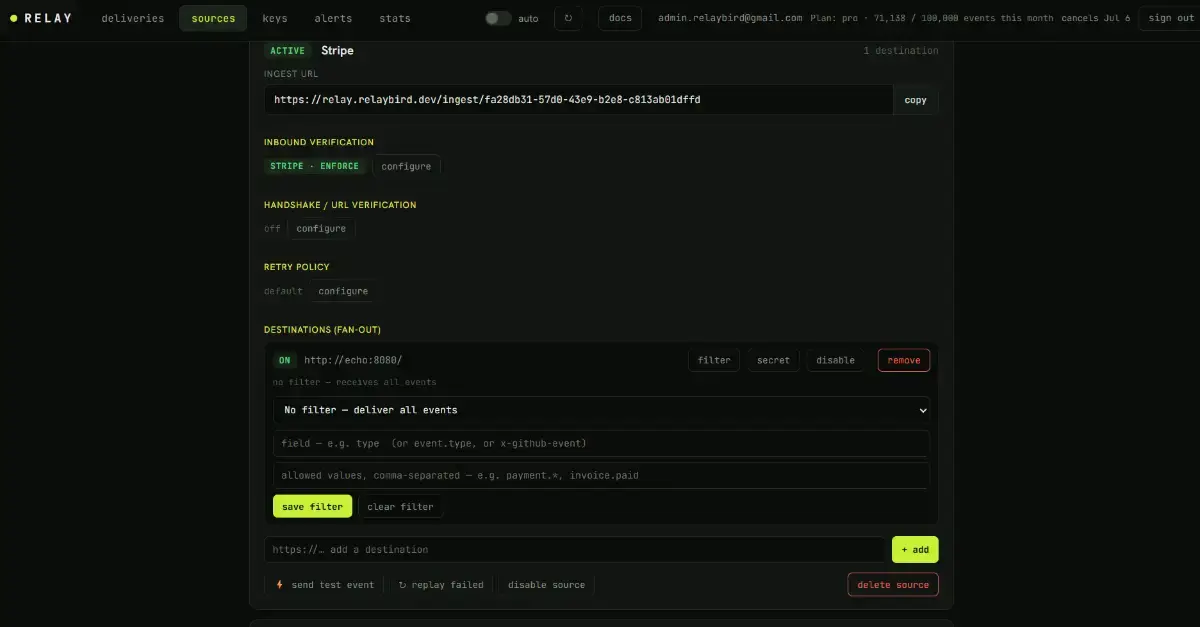1200x627 pixels.
Task: Remove the echo:8080 destination
Action: [904, 360]
